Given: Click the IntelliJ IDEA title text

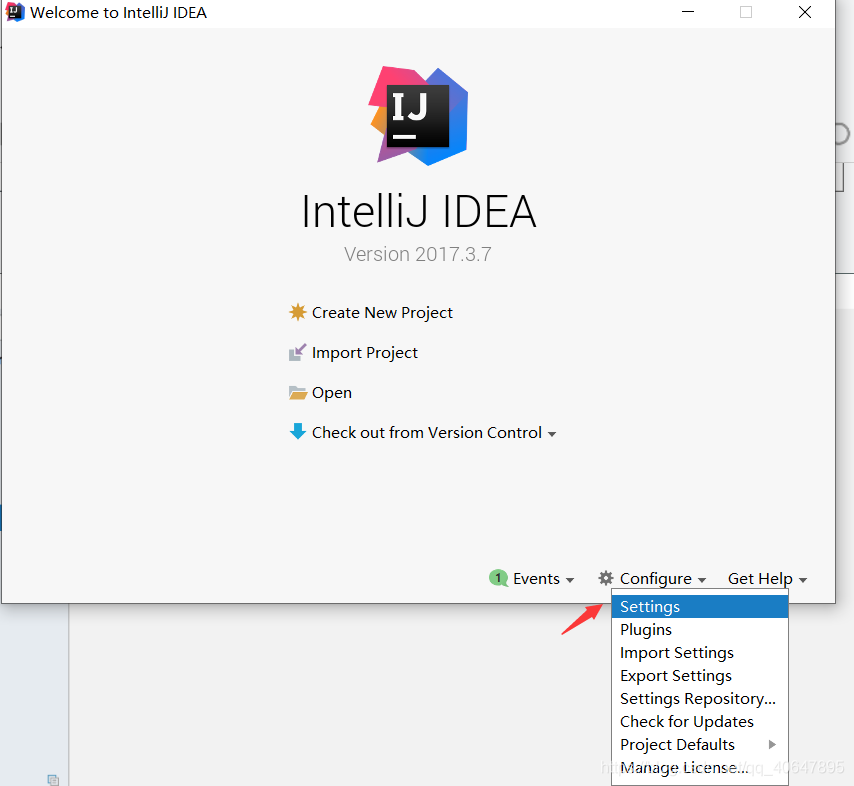Looking at the screenshot, I should click(x=419, y=212).
